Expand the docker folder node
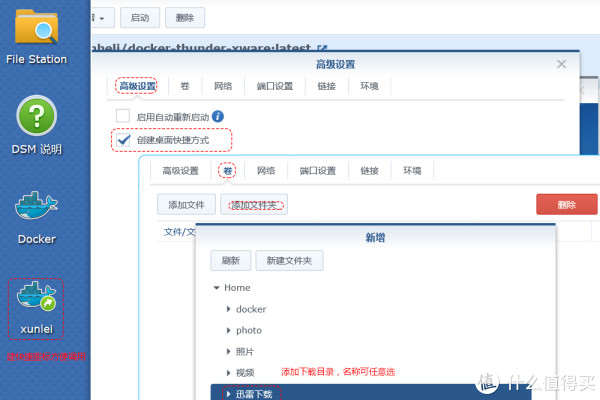The width and height of the screenshot is (600, 400). (228, 309)
